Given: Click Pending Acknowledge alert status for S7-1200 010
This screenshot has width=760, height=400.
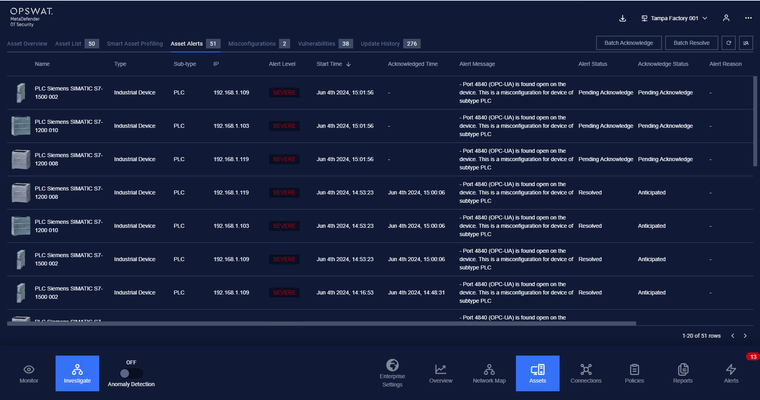Looking at the screenshot, I should point(605,126).
